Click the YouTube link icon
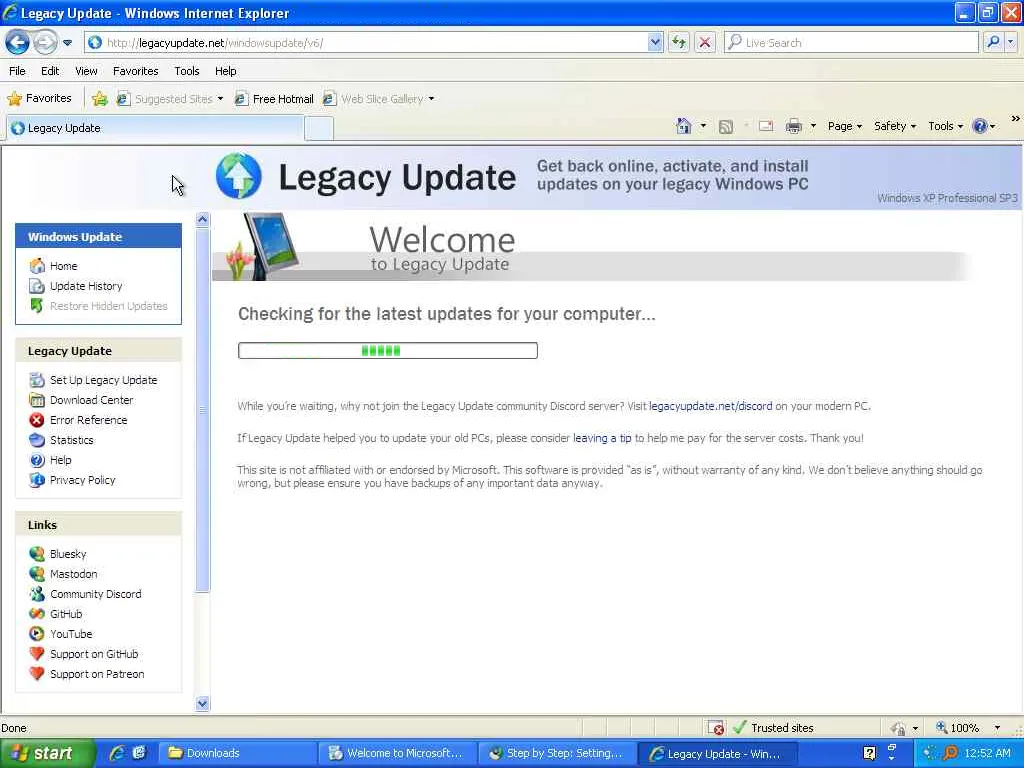This screenshot has height=768, width=1024. (37, 634)
